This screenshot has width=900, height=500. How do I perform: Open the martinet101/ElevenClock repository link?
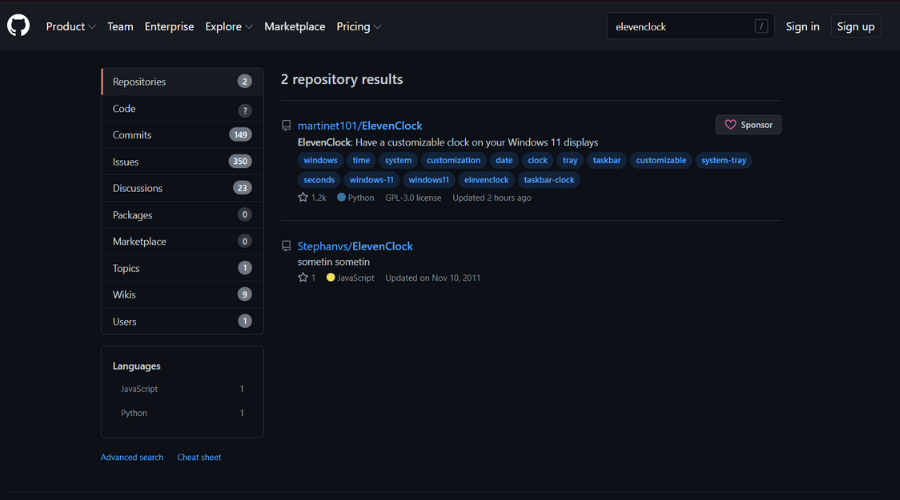click(360, 126)
